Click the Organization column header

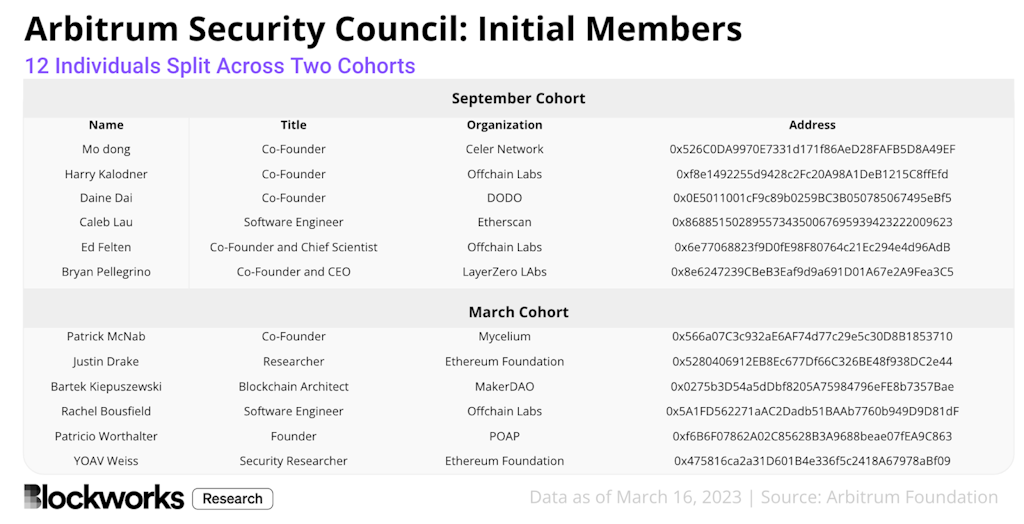tap(504, 125)
